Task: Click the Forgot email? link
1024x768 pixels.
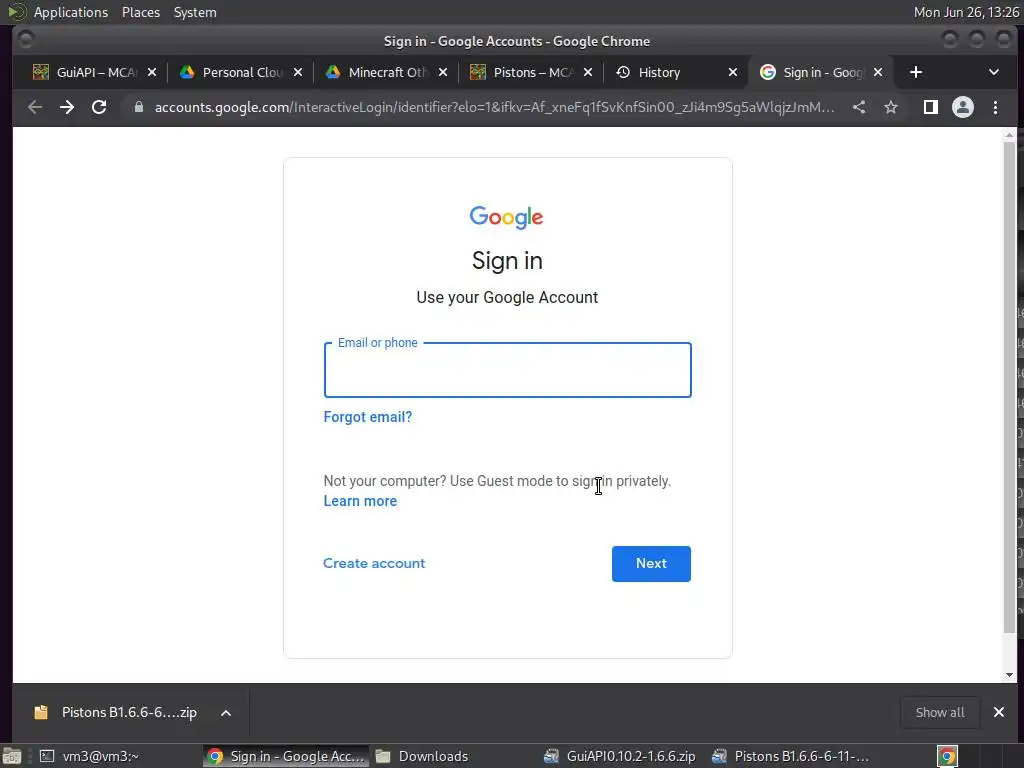Action: point(368,417)
